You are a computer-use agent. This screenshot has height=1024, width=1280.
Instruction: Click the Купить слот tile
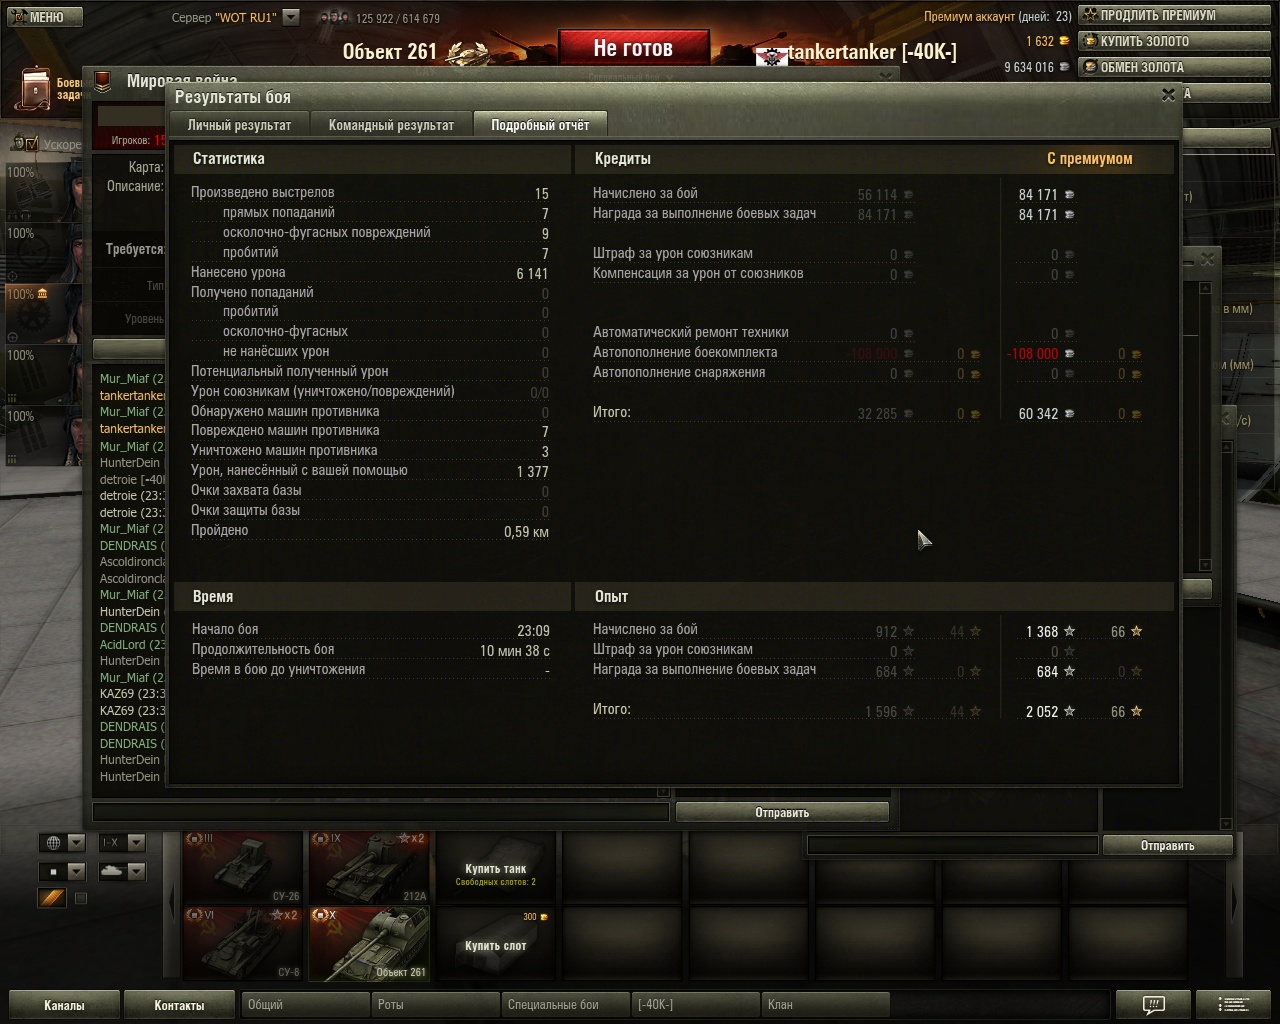coord(495,943)
